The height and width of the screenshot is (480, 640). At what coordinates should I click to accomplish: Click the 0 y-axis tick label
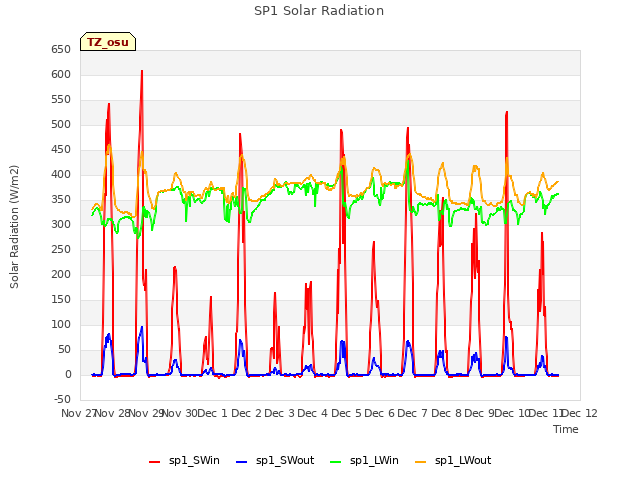pyautogui.click(x=68, y=374)
